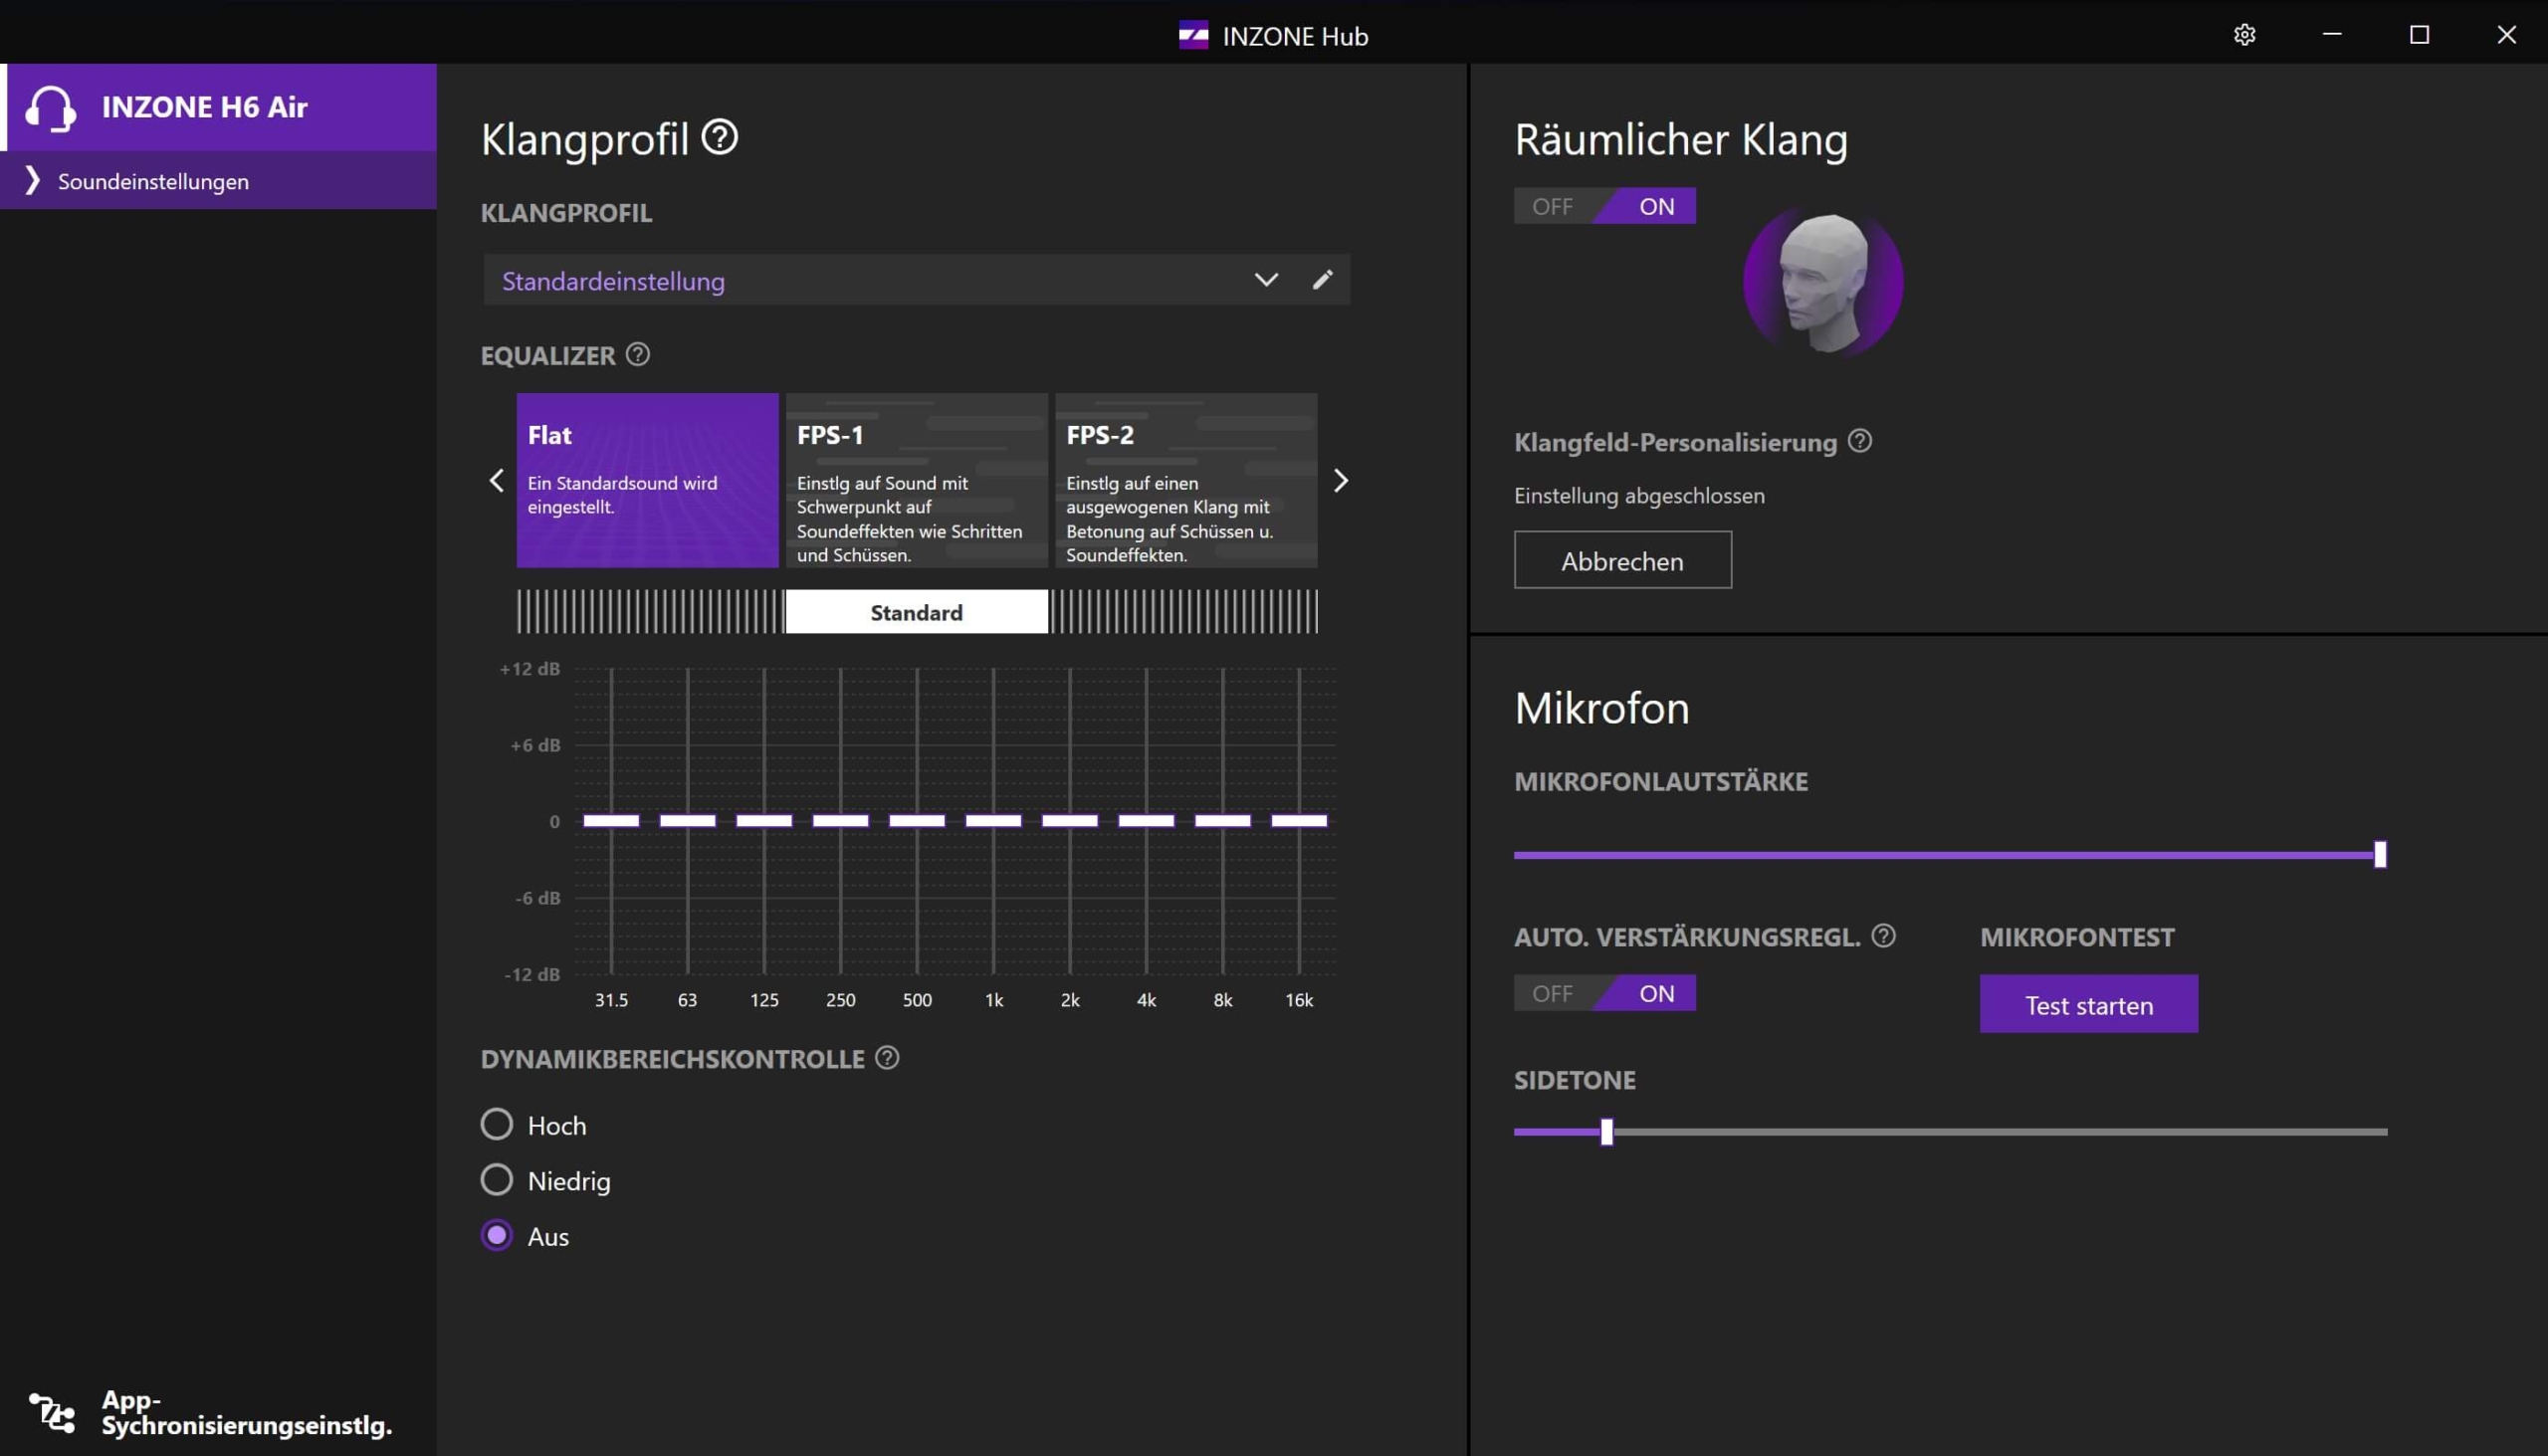Show previous equalizer presets with left arrow
The height and width of the screenshot is (1456, 2548).
(496, 481)
